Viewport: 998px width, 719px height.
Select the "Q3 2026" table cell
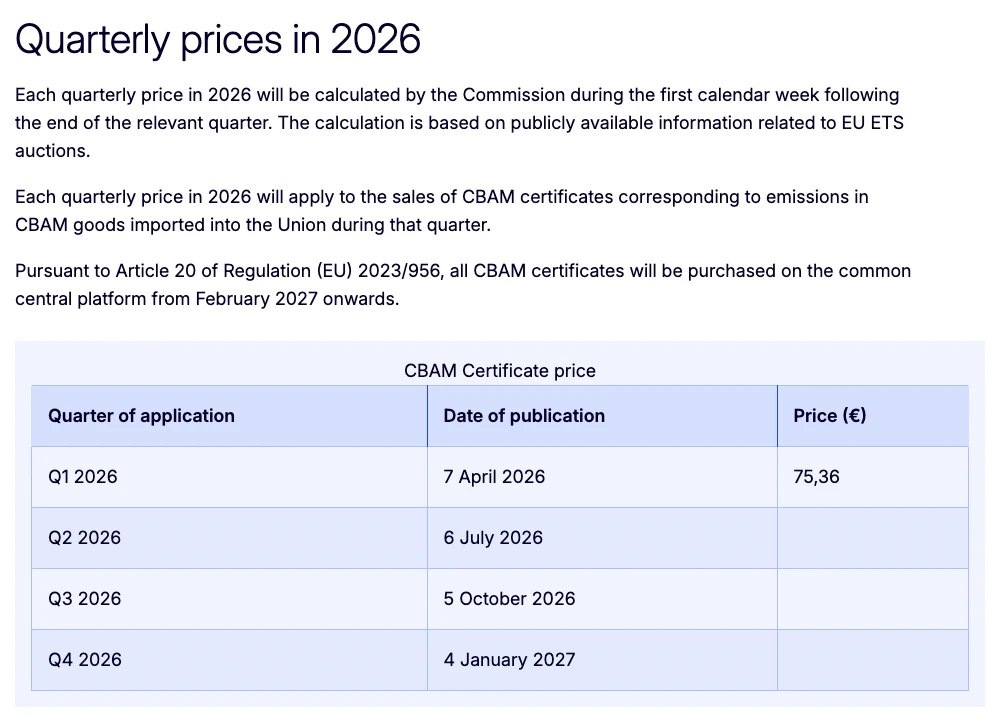pyautogui.click(x=84, y=599)
